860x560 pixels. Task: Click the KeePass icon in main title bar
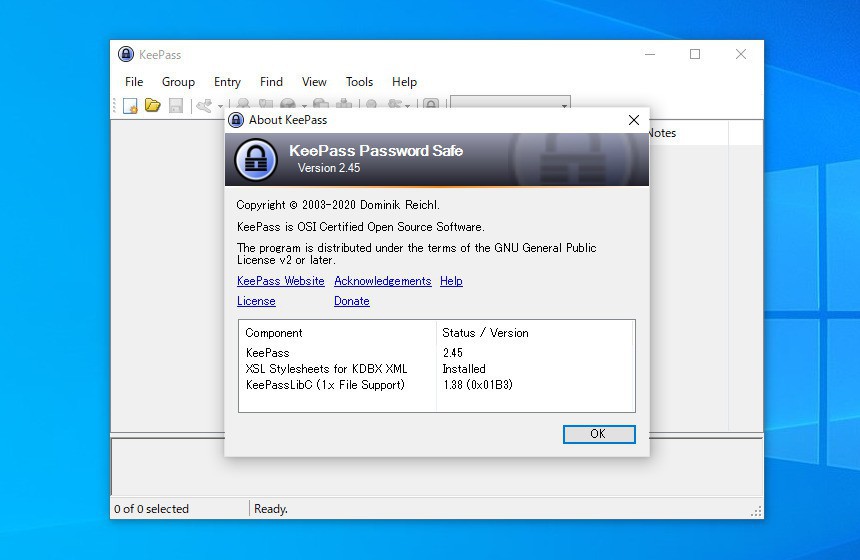click(126, 55)
